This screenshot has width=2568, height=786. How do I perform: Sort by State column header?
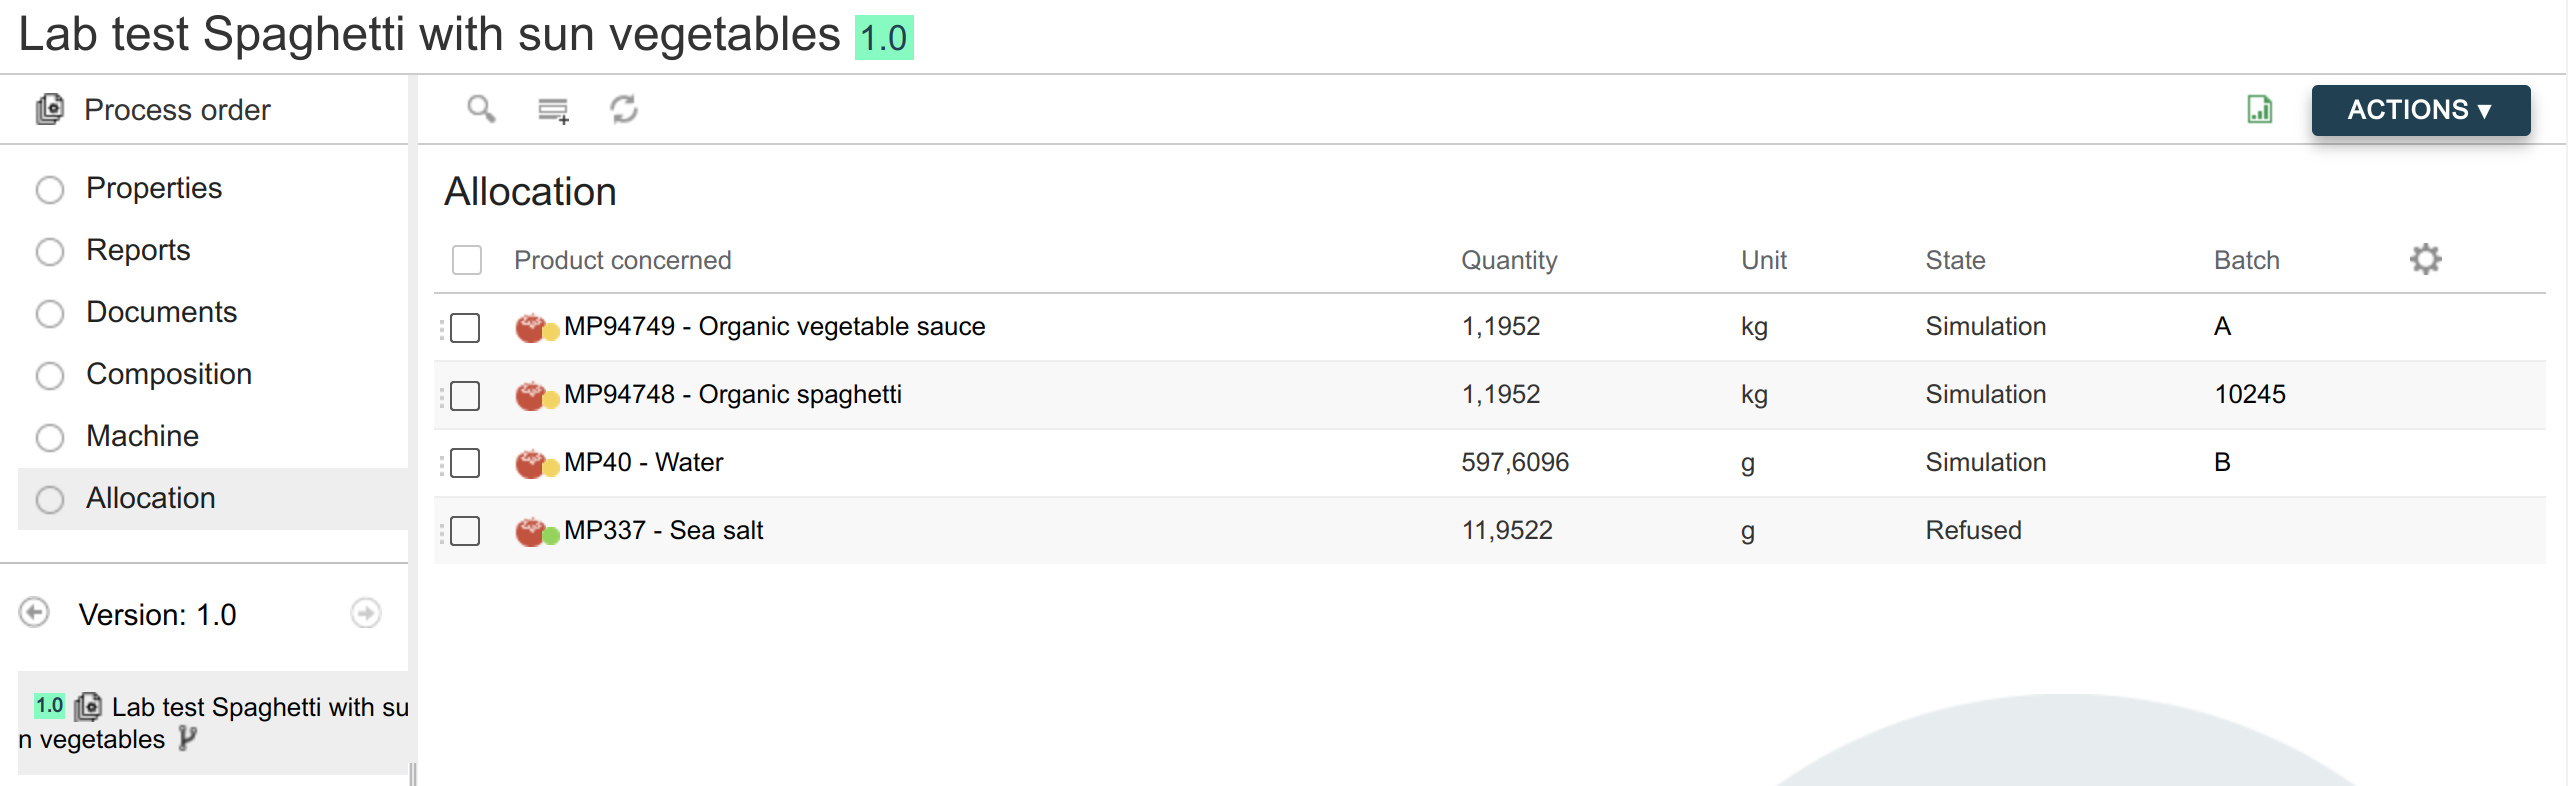pyautogui.click(x=1955, y=260)
